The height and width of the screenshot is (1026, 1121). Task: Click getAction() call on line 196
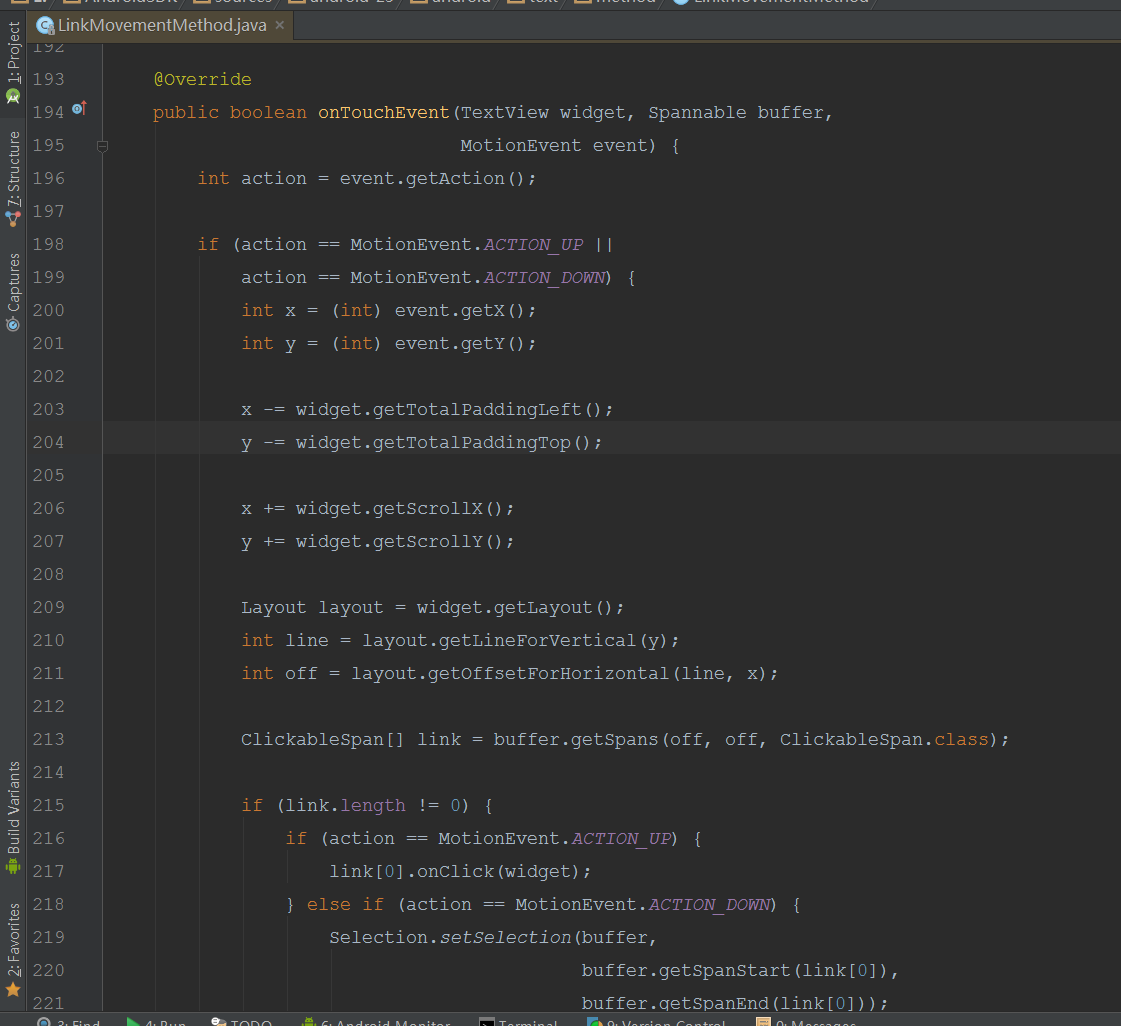tap(465, 178)
